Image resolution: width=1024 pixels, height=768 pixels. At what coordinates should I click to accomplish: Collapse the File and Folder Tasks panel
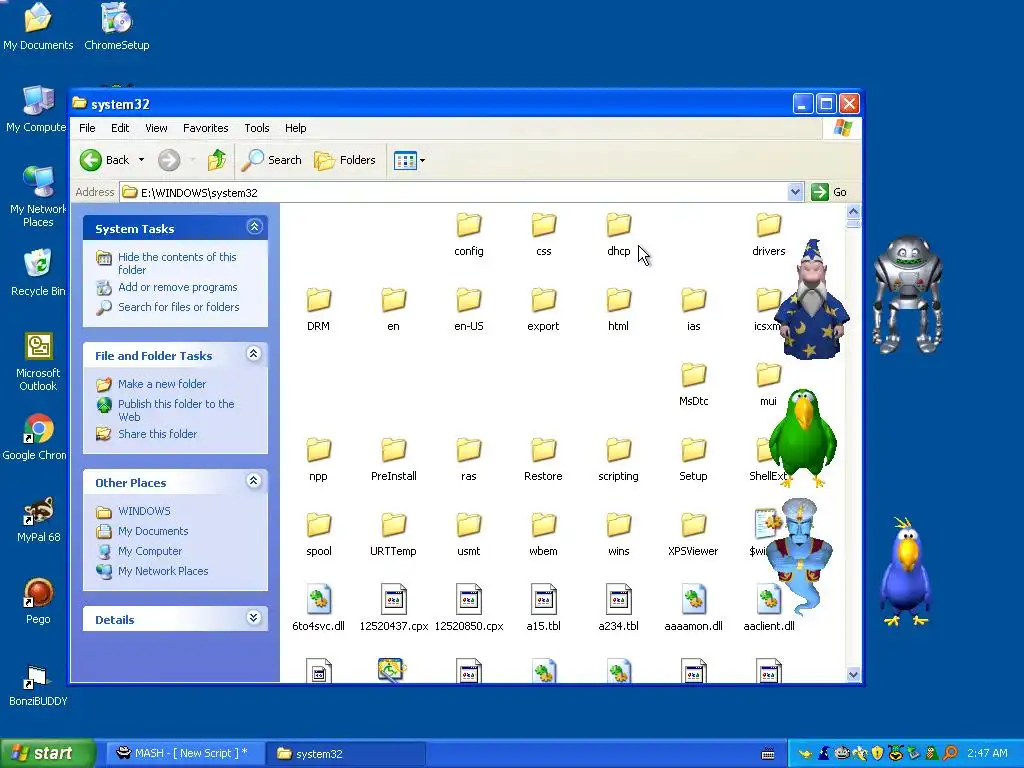click(x=254, y=354)
